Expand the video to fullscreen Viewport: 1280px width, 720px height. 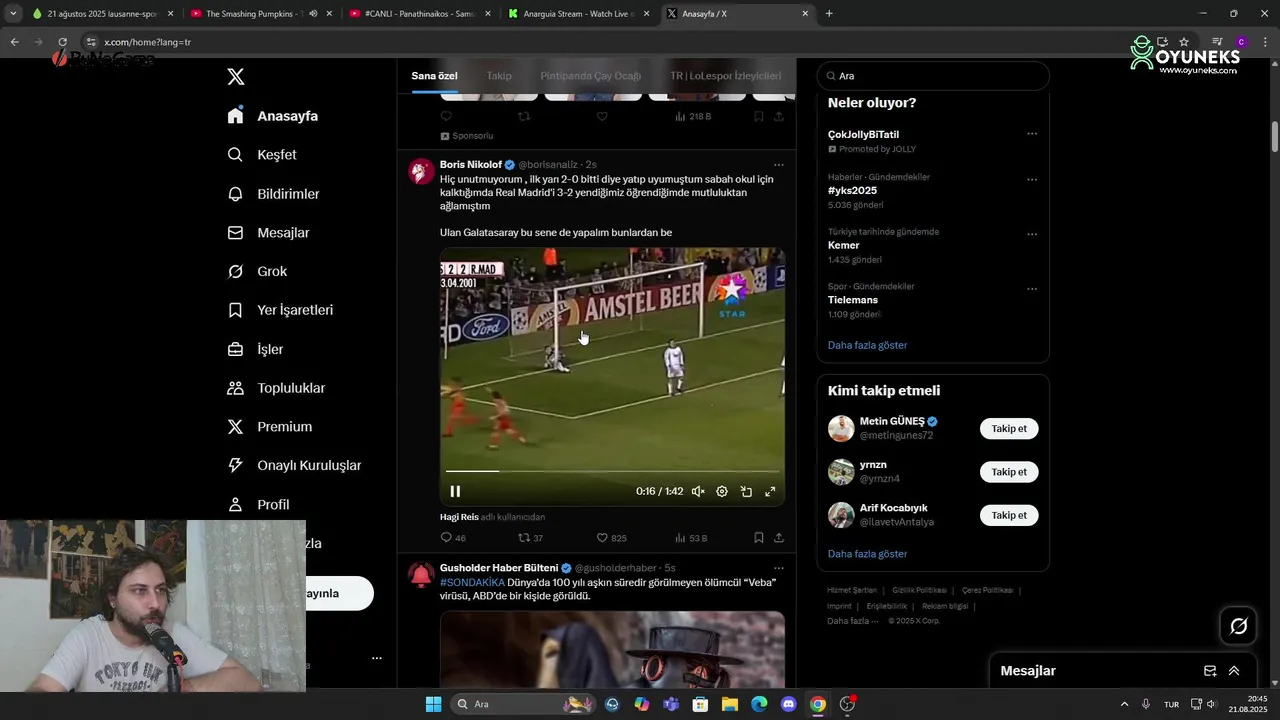click(x=770, y=491)
